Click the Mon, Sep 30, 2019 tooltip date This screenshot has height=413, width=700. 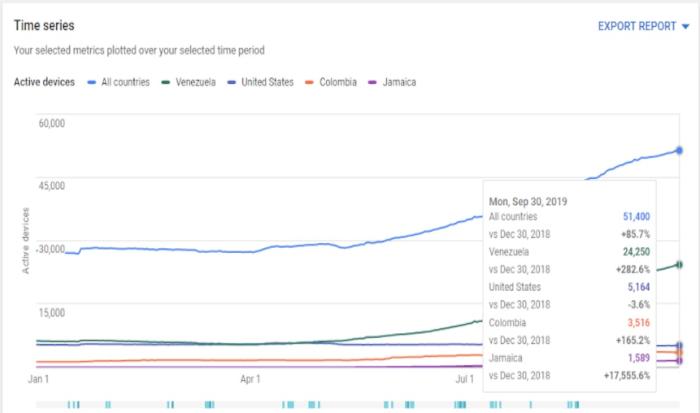(x=528, y=200)
